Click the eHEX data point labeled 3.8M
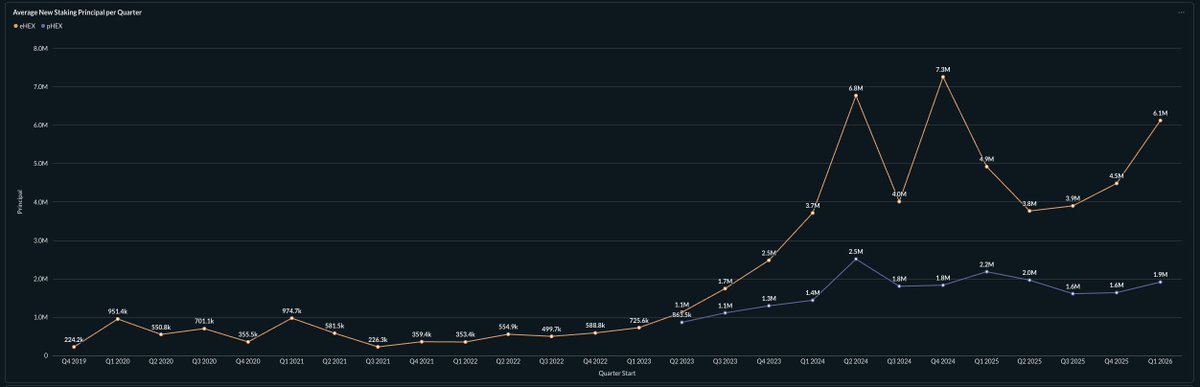 tap(1029, 211)
